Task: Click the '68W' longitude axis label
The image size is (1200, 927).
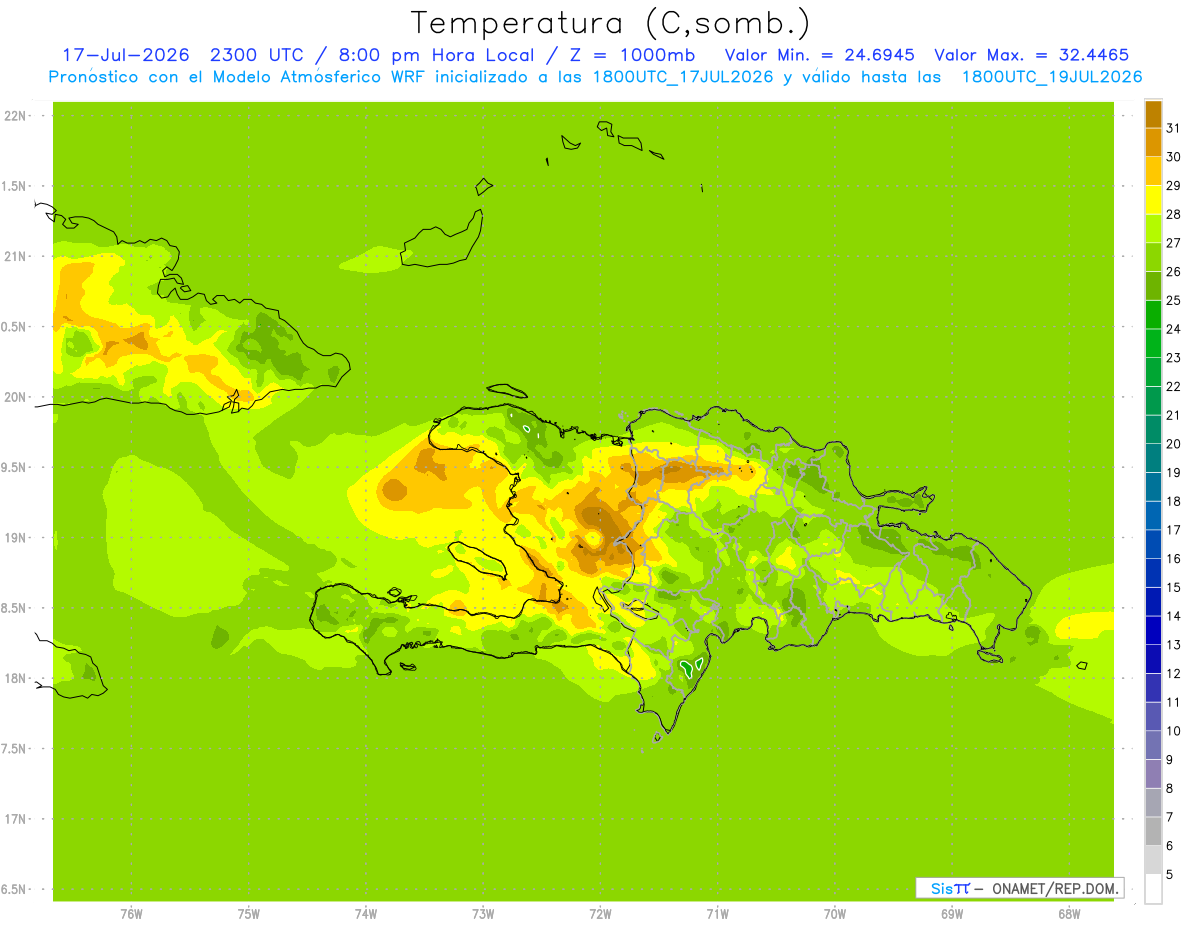Action: (1069, 914)
